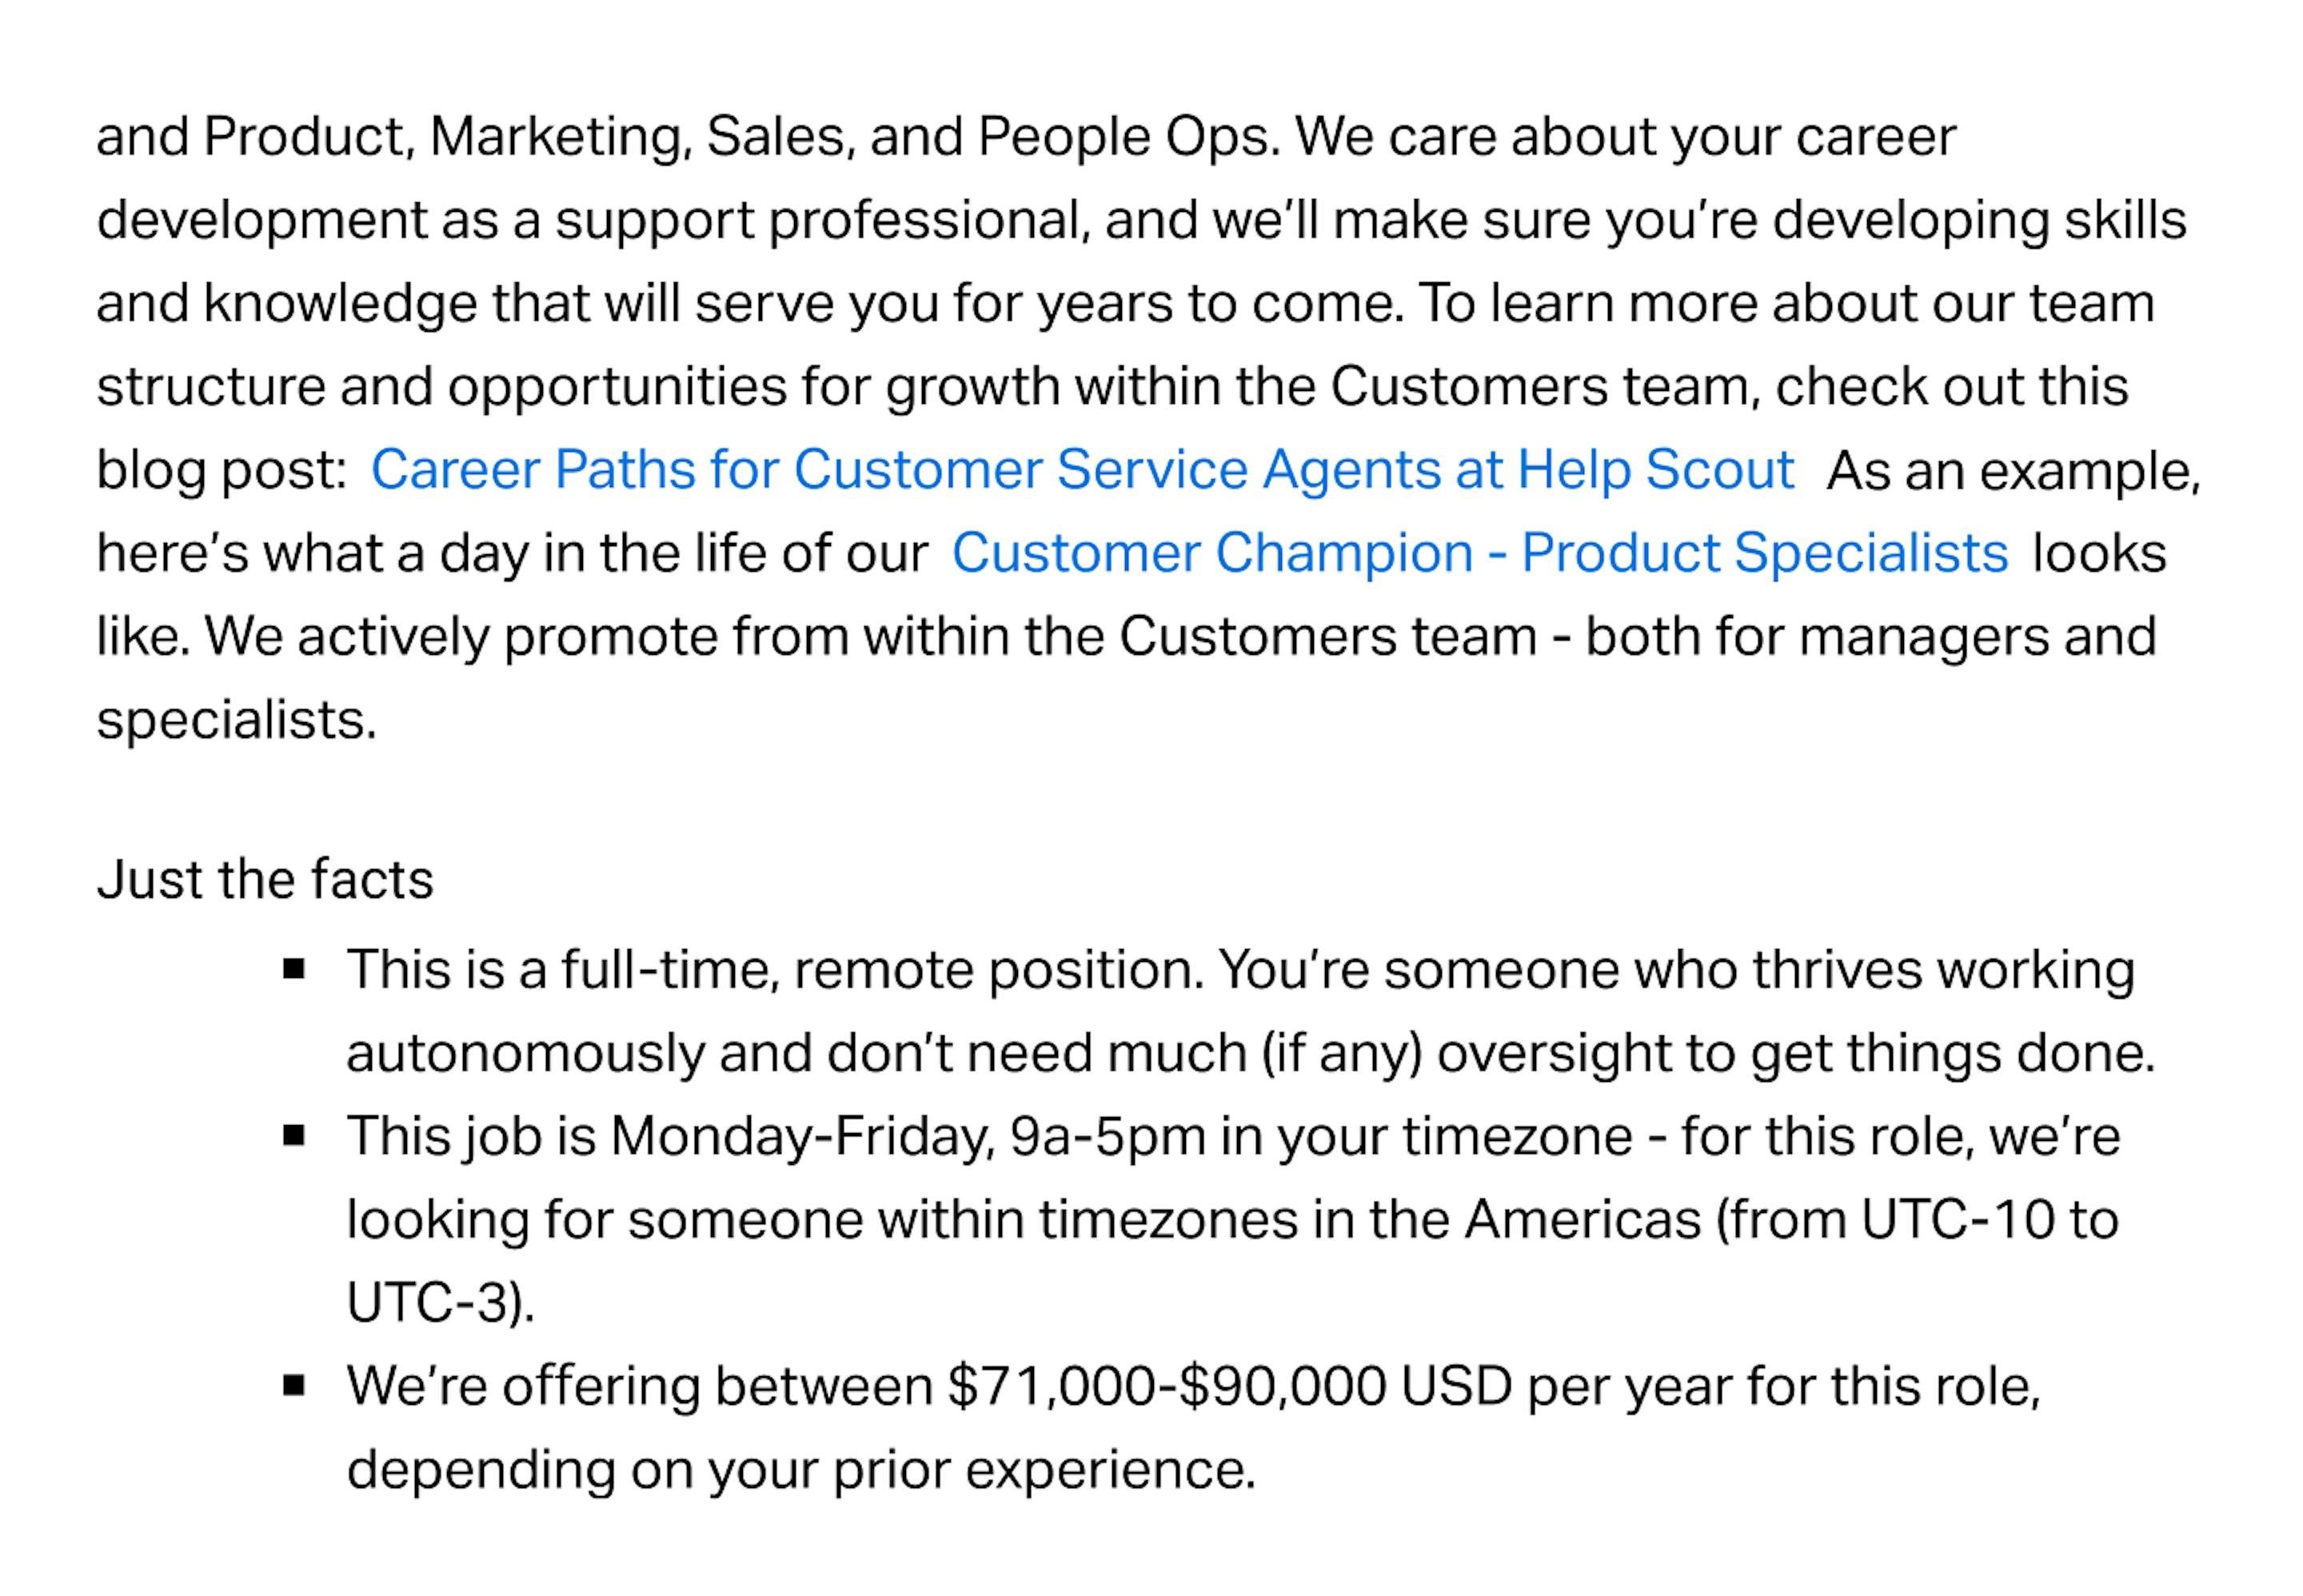Click the 9a-5pm working hours text
This screenshot has width=2303, height=1596.
1107,1137
